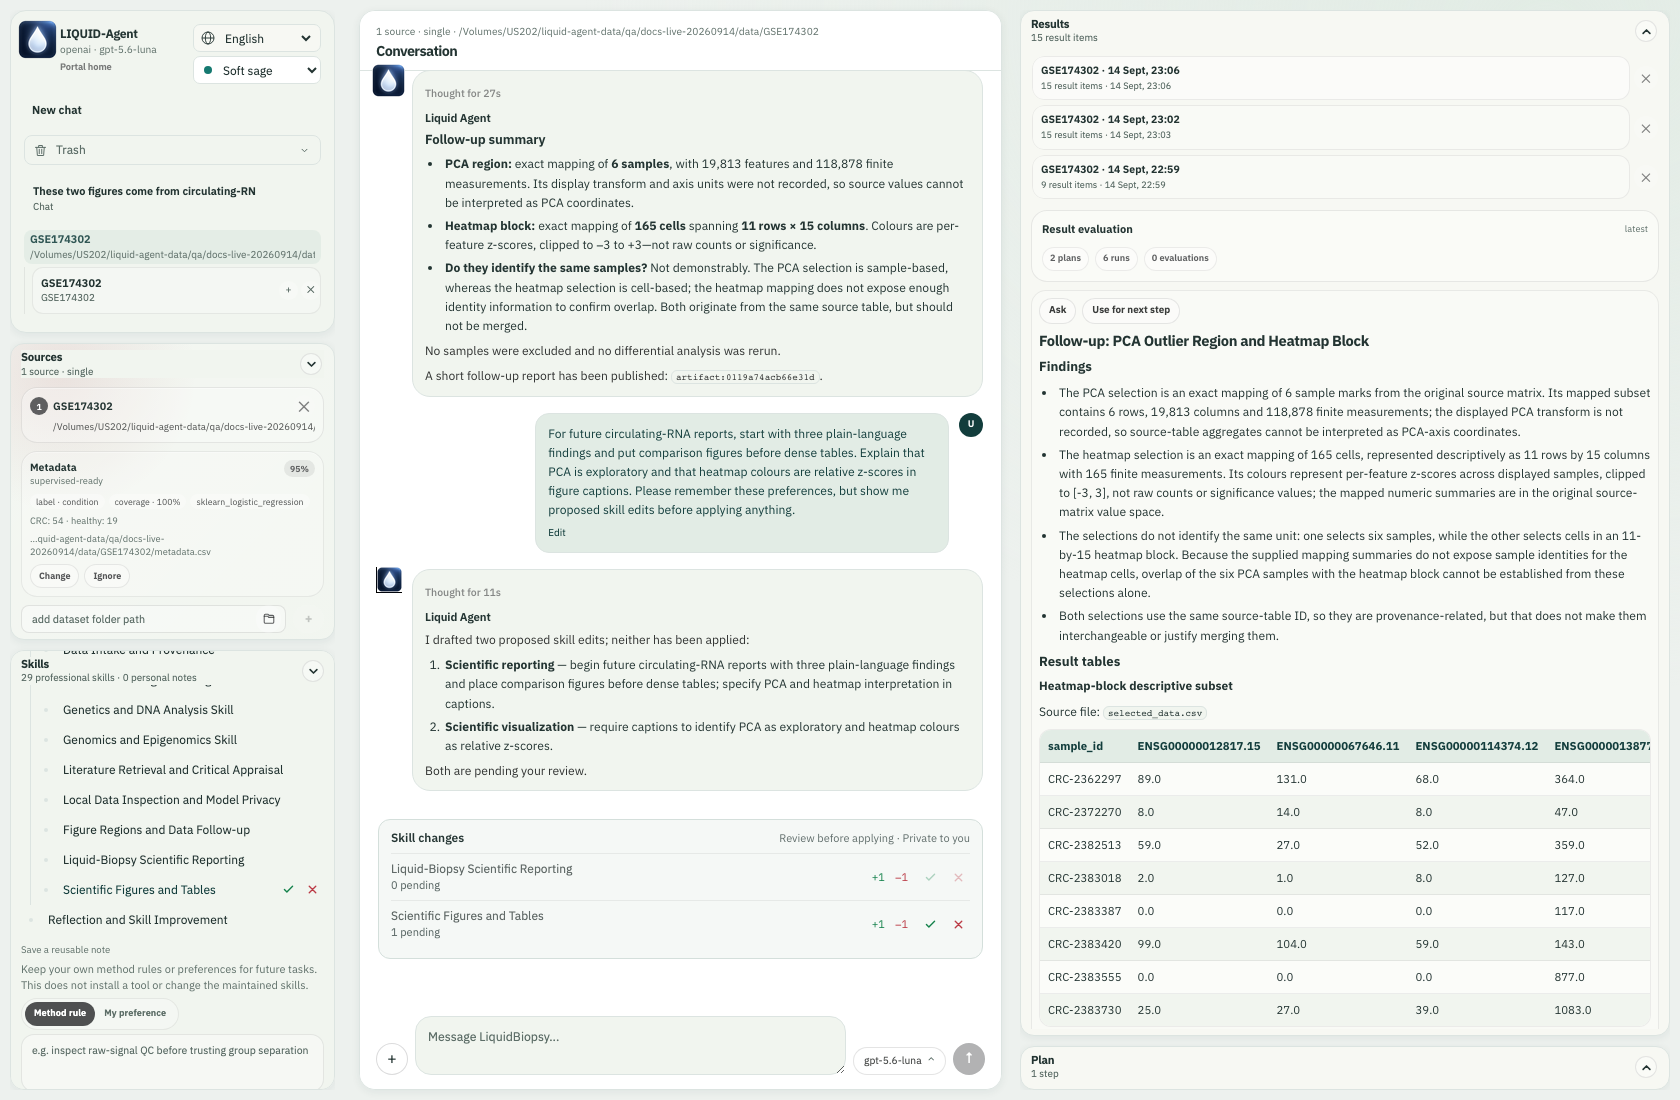Expand the Trash dropdown chevron
The image size is (1680, 1100).
point(305,150)
